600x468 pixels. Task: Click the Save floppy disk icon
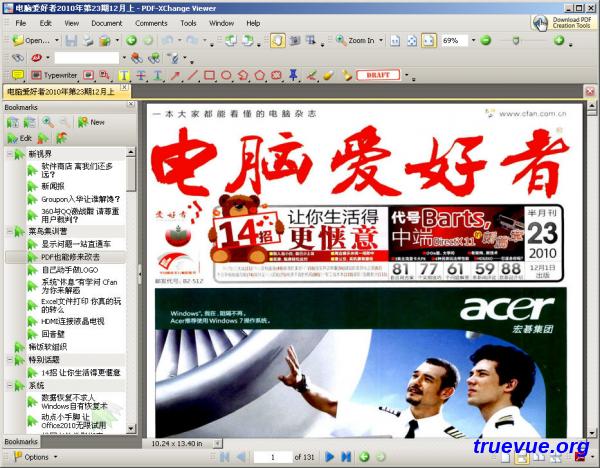[71, 40]
